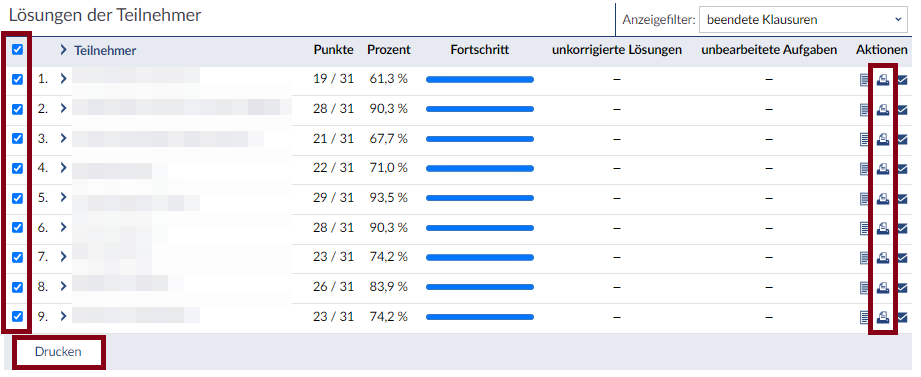This screenshot has width=921, height=377.
Task: Expand details for participant 5 with the chevron
Action: click(x=63, y=197)
